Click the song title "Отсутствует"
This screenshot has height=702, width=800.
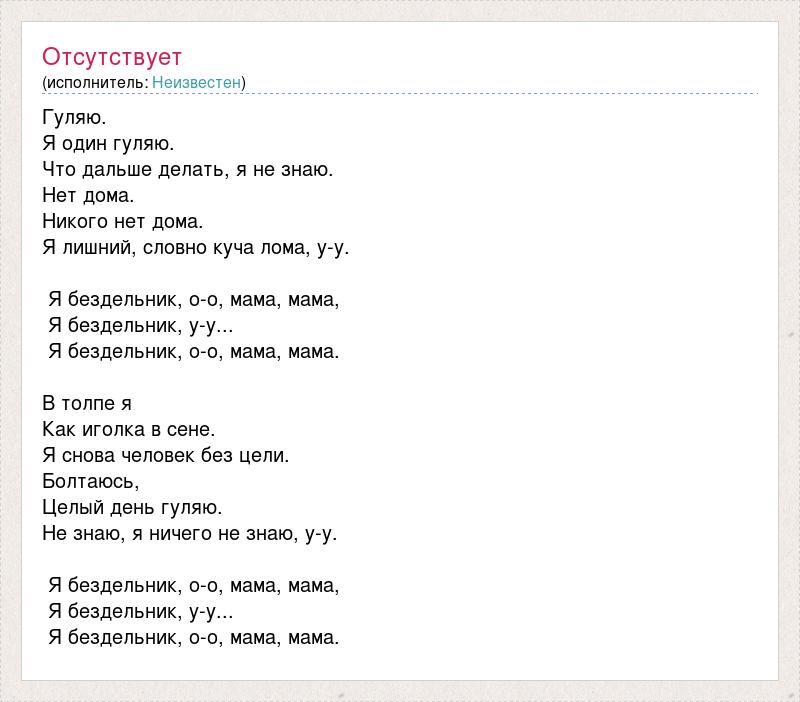112,56
